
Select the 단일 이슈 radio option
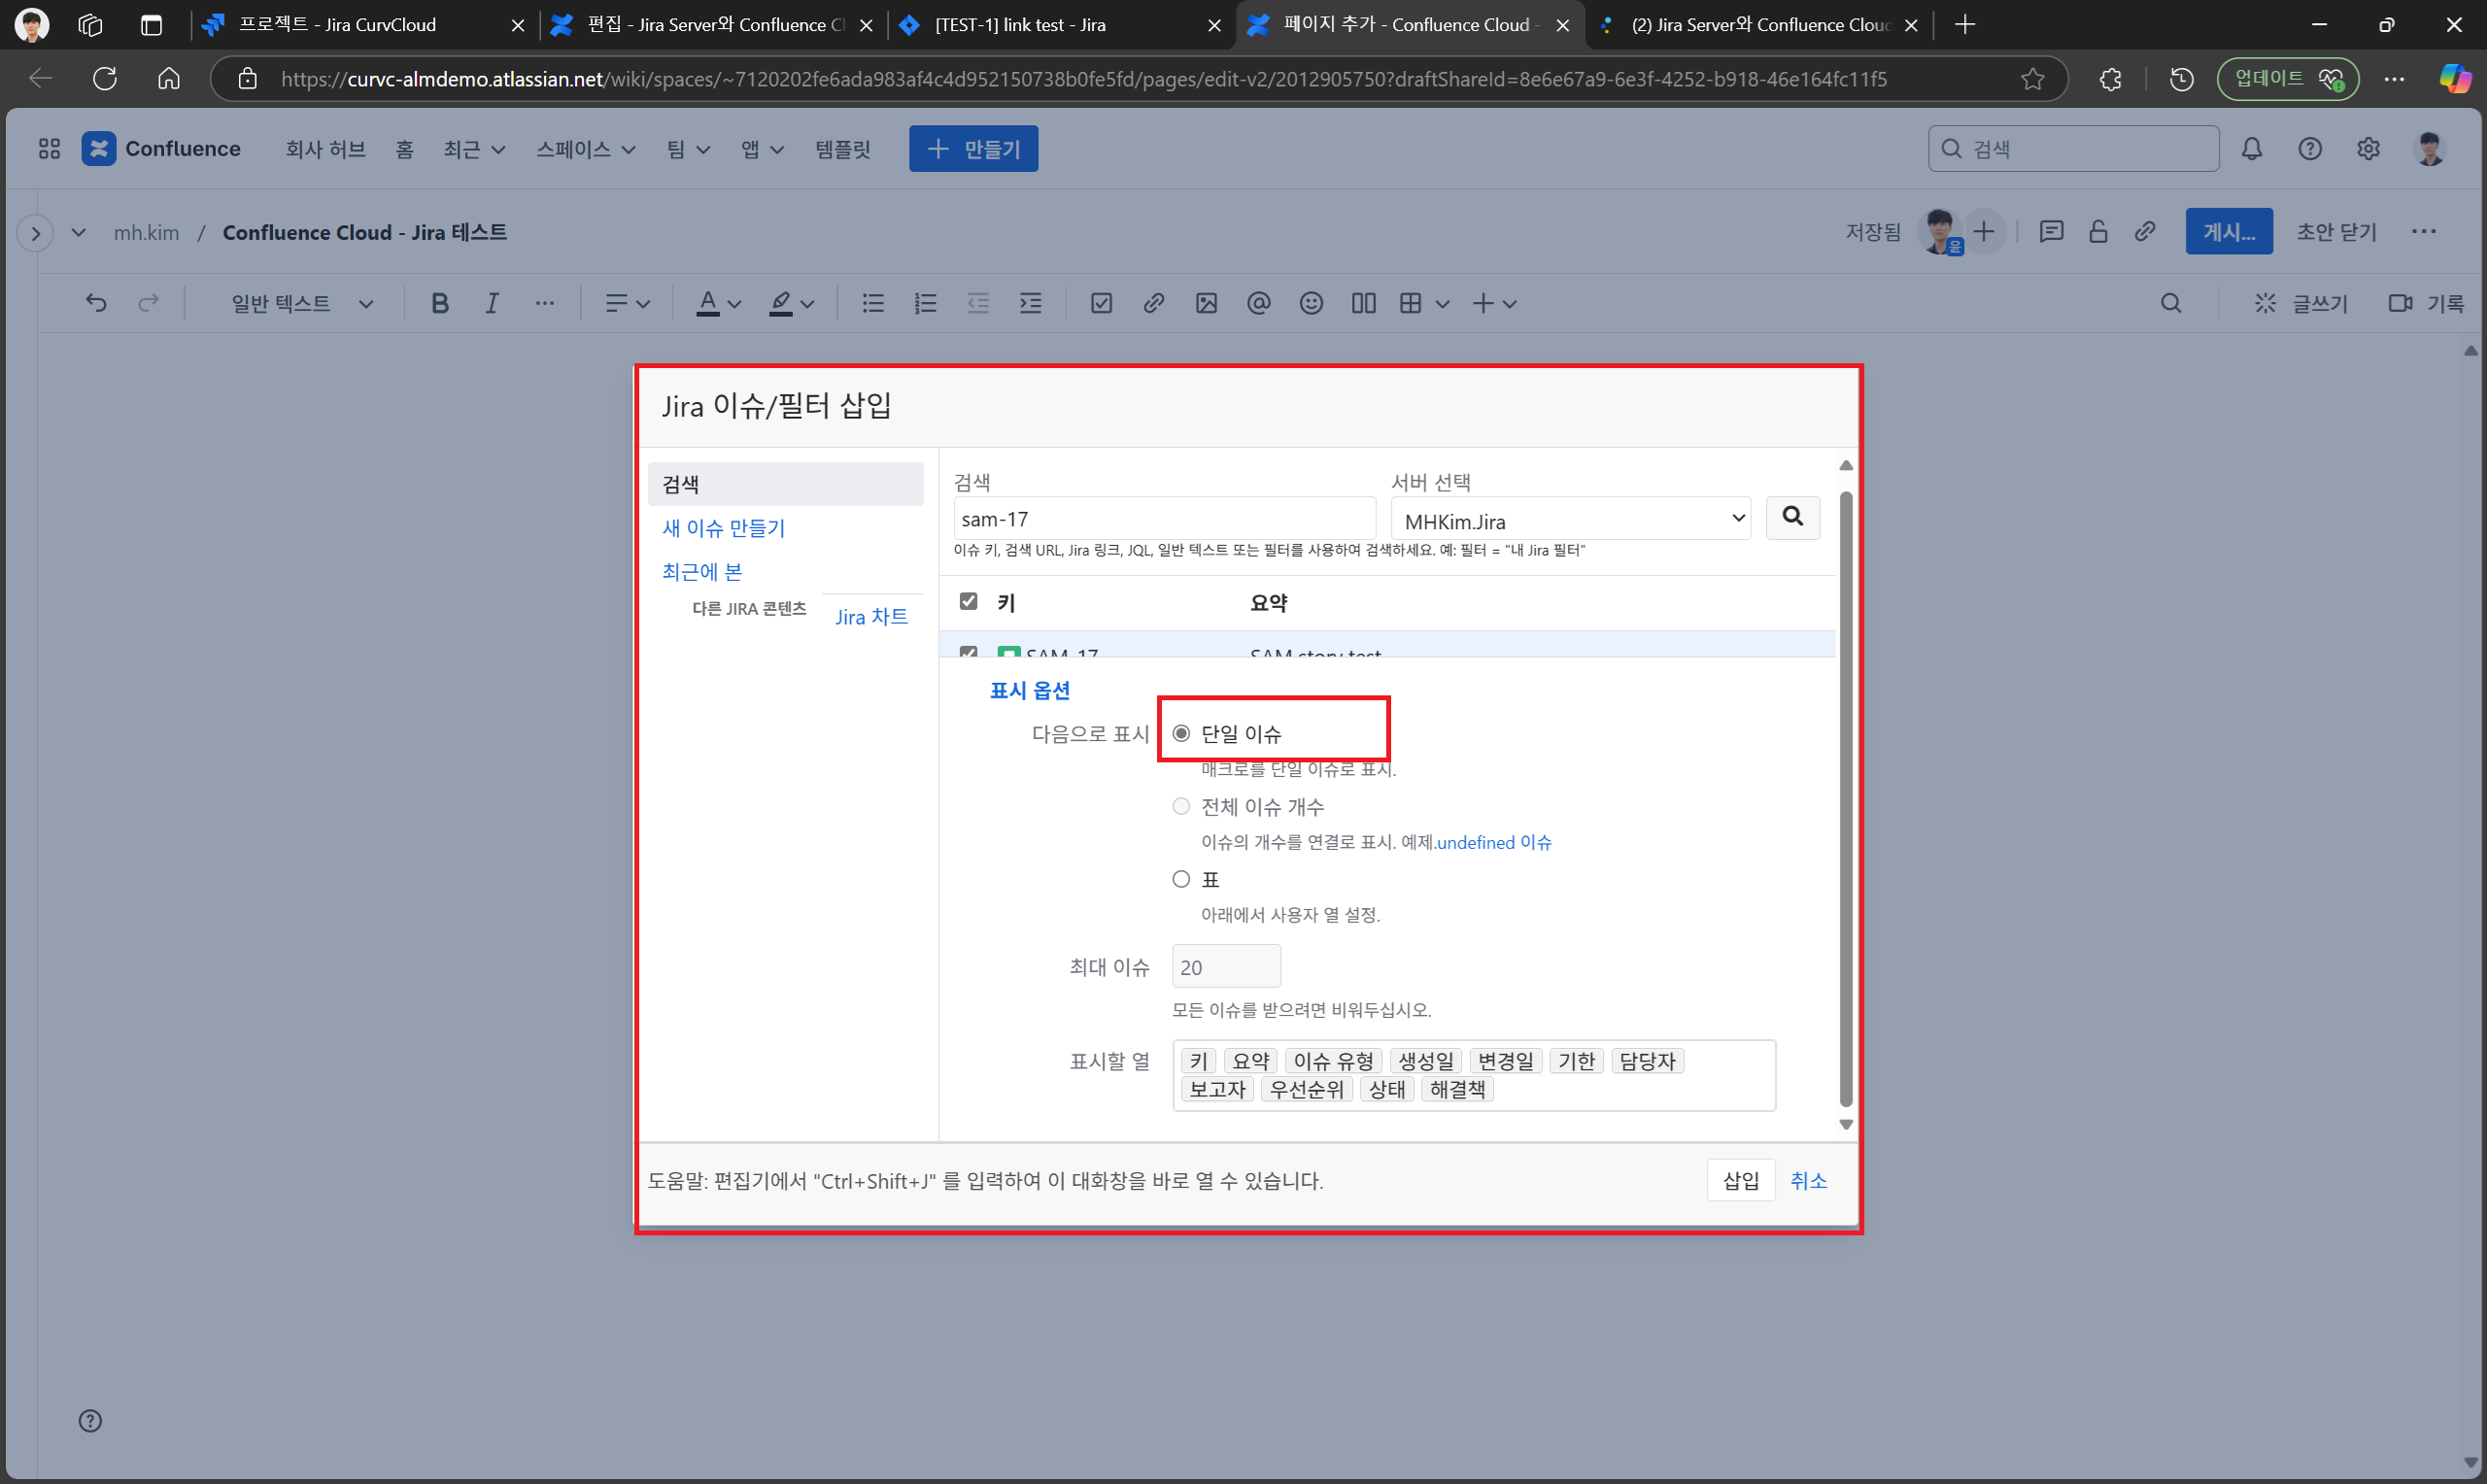click(x=1181, y=733)
